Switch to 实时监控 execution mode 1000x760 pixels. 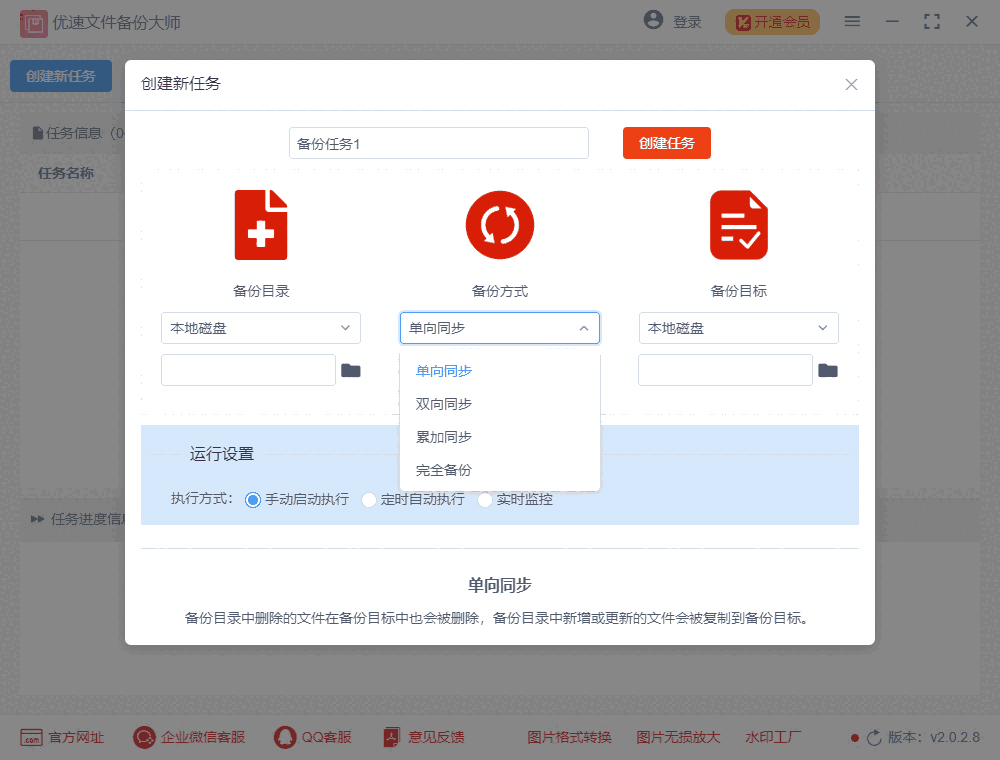487,499
